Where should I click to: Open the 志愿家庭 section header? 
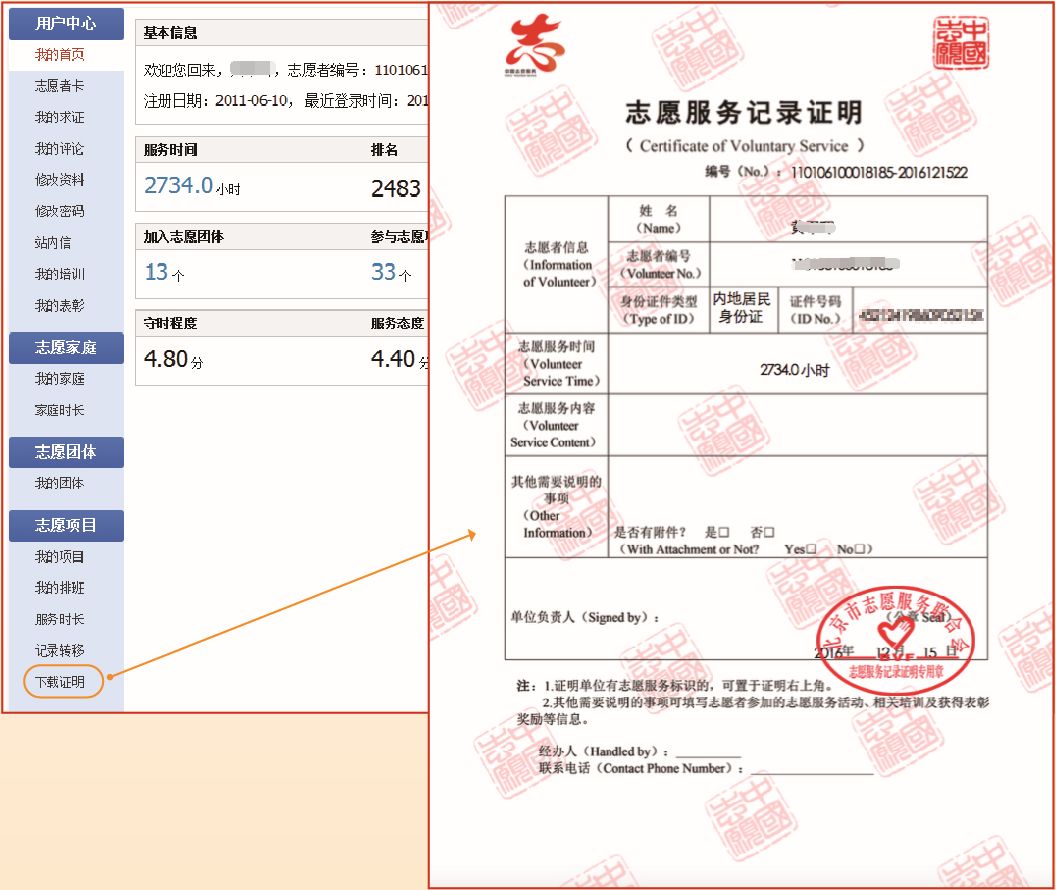pyautogui.click(x=66, y=348)
